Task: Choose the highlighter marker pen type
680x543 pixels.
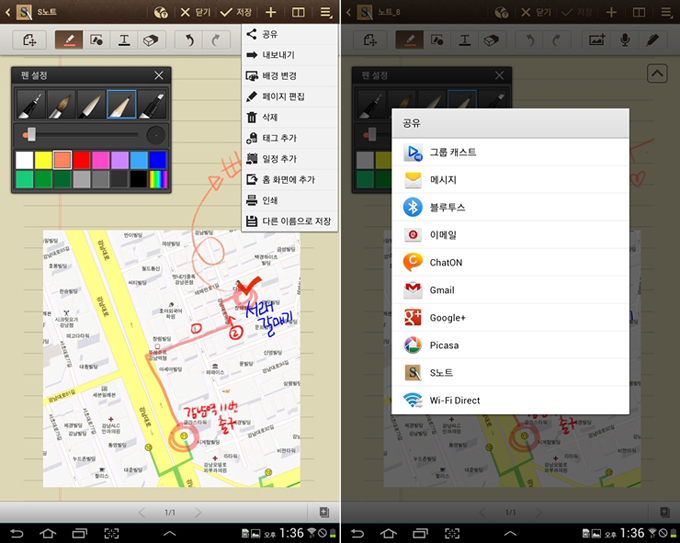Action: (151, 105)
